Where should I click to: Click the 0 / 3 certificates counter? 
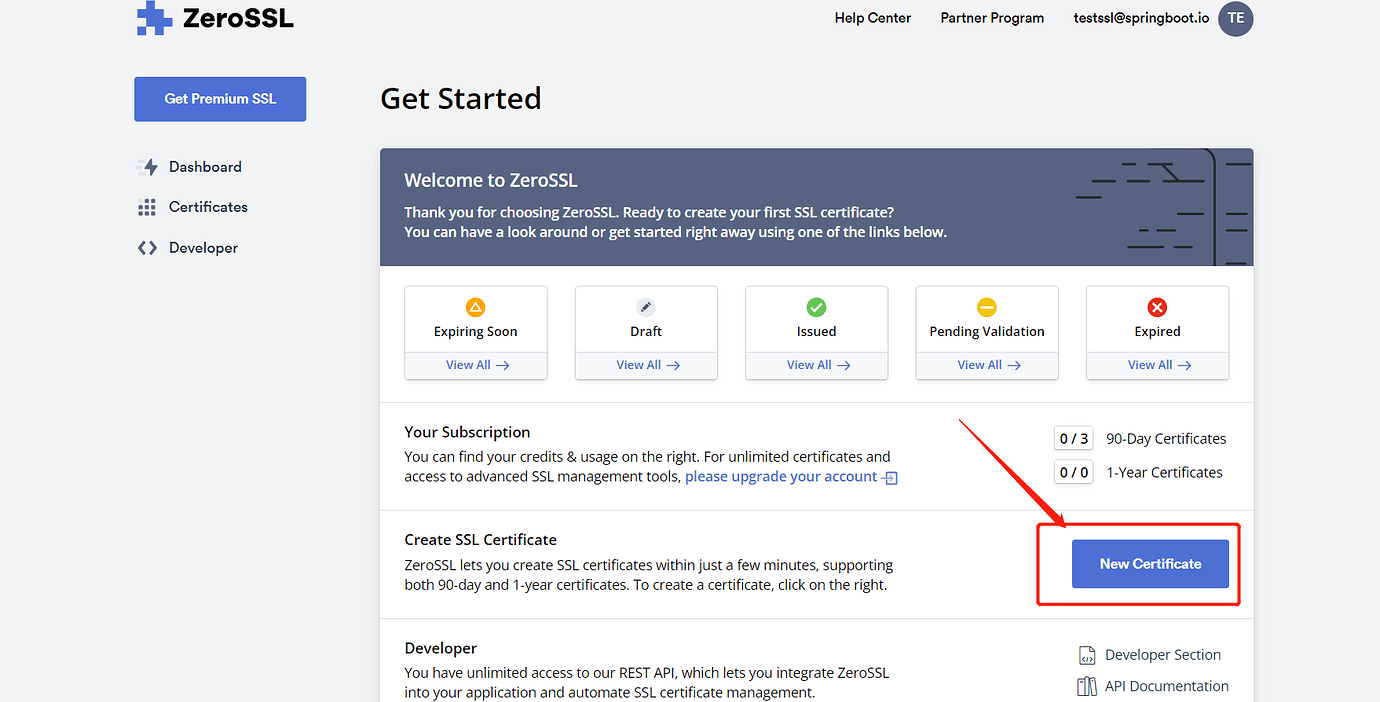click(1074, 439)
